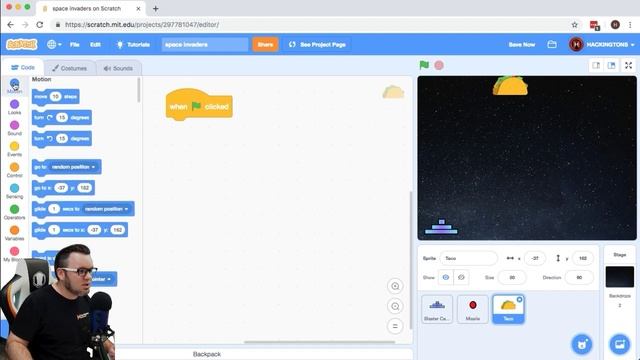Open random position dropdown in glide block
Image resolution: width=640 pixels, height=360 pixels.
[107, 209]
